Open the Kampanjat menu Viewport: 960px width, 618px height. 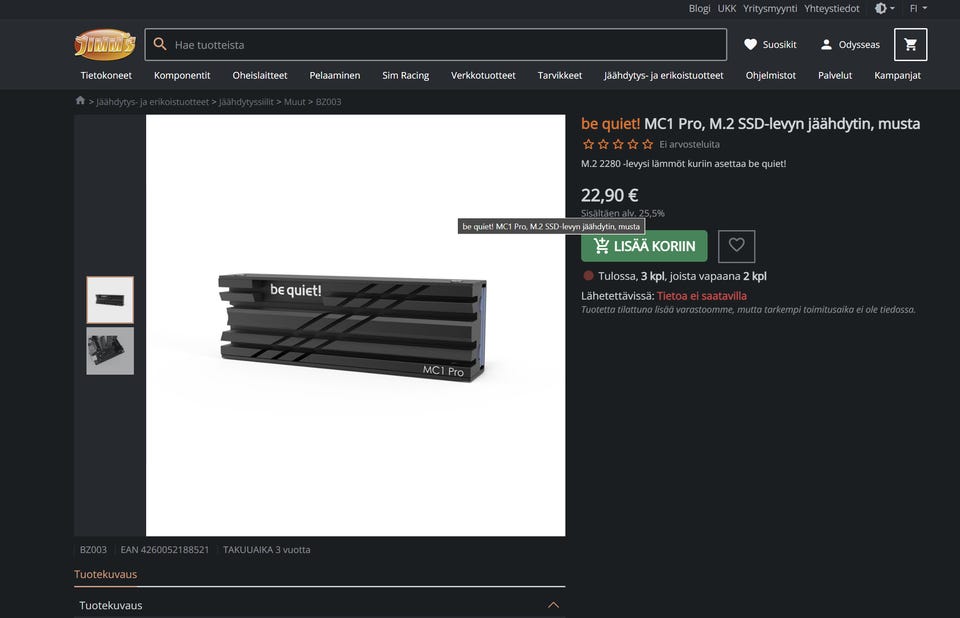(x=897, y=75)
